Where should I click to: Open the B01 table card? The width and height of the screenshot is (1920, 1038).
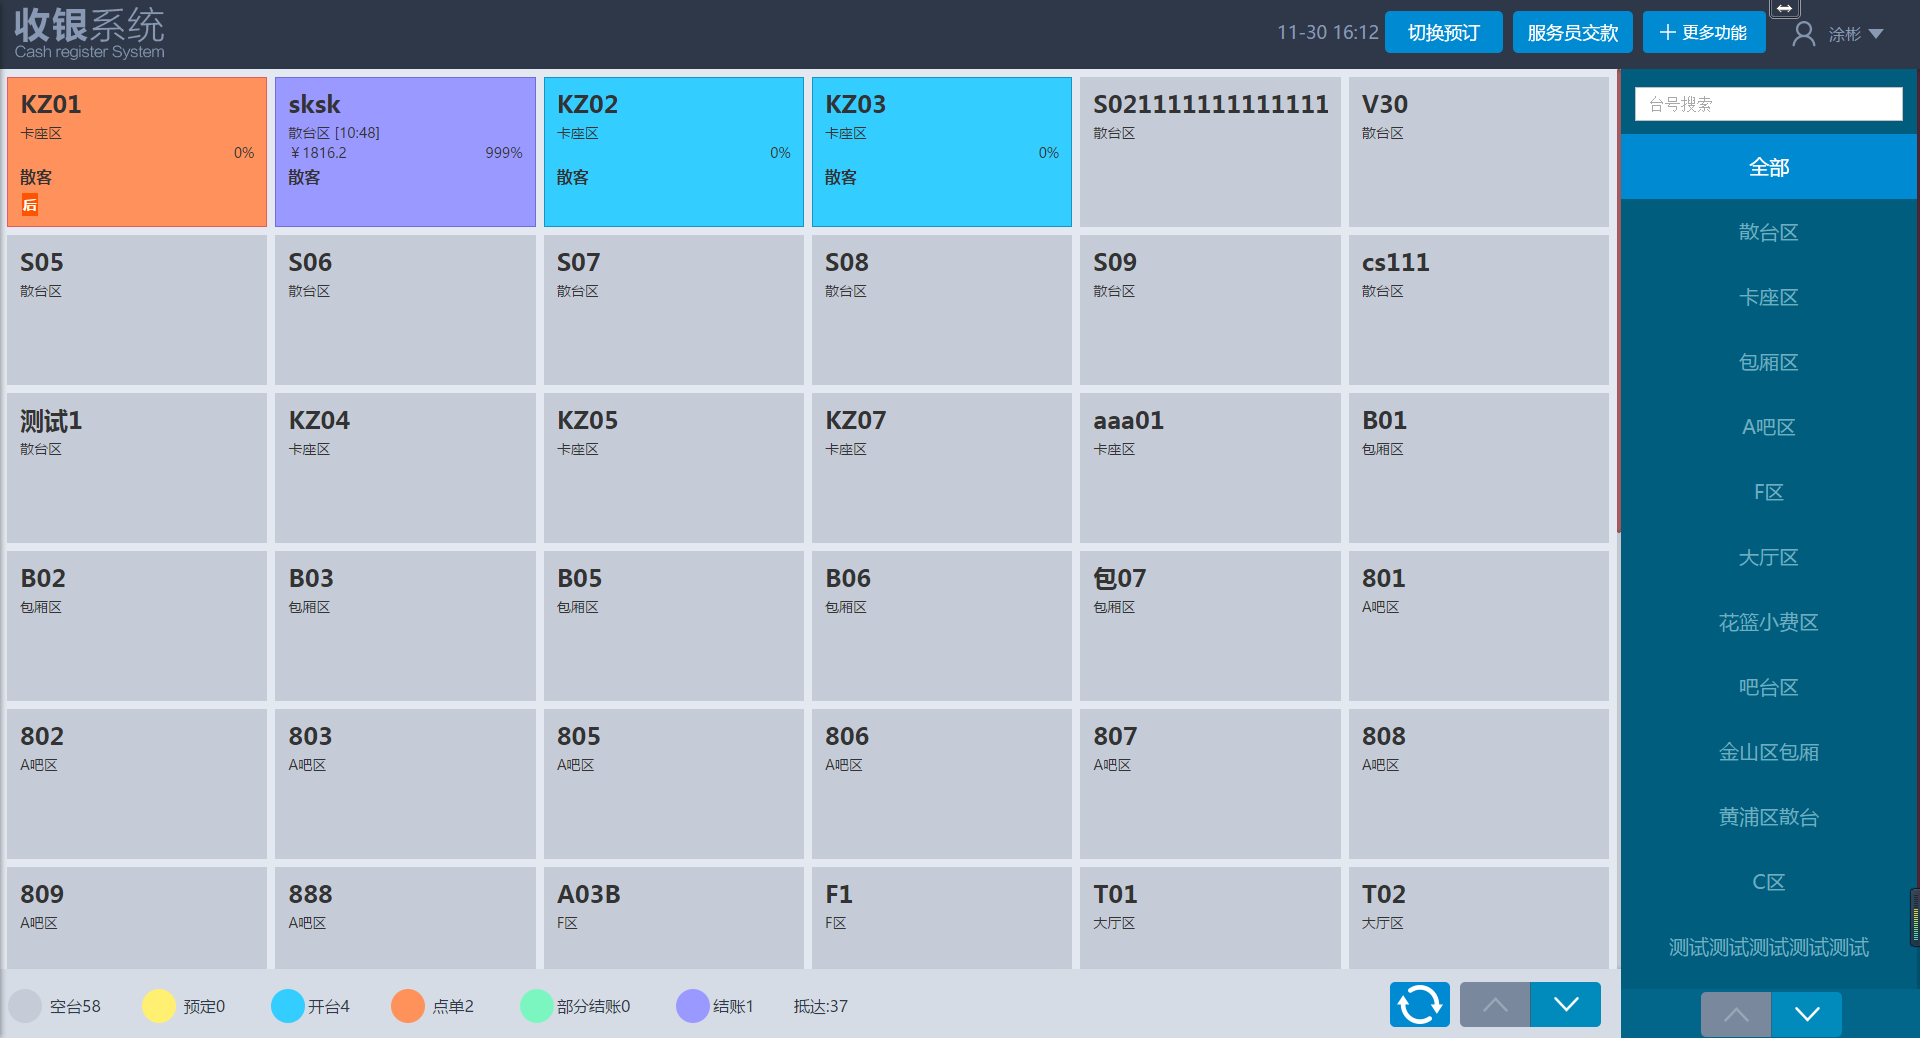click(x=1478, y=468)
